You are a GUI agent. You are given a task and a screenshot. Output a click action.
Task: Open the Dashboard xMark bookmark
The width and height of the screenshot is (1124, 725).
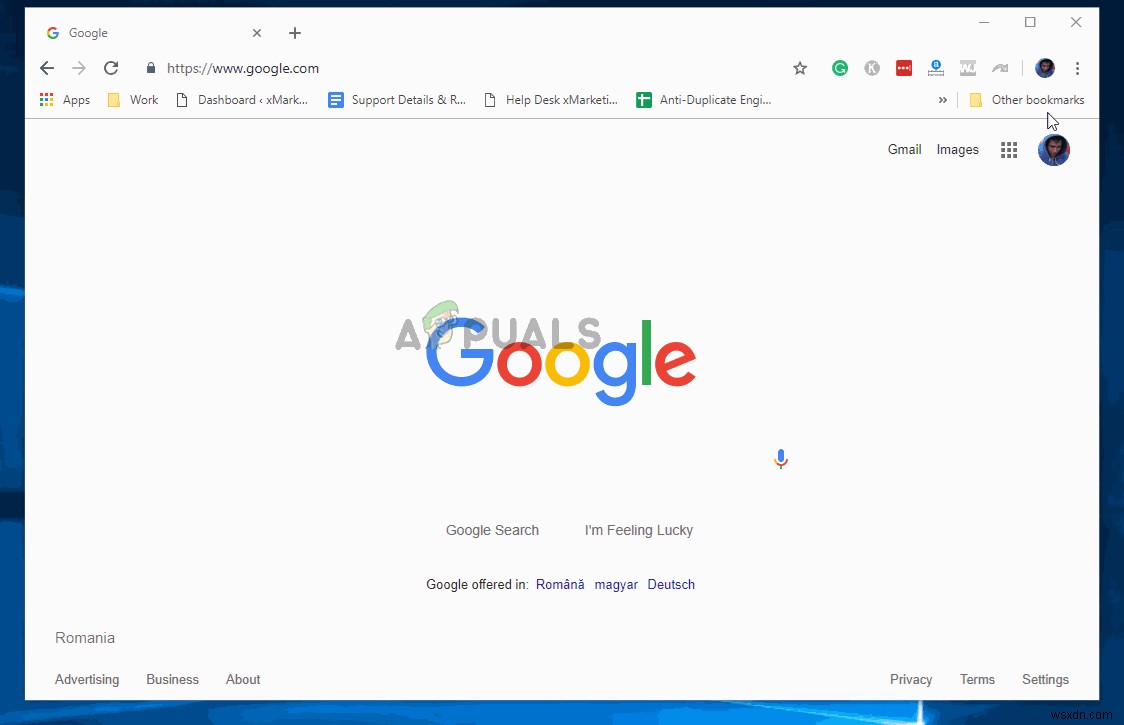242,100
